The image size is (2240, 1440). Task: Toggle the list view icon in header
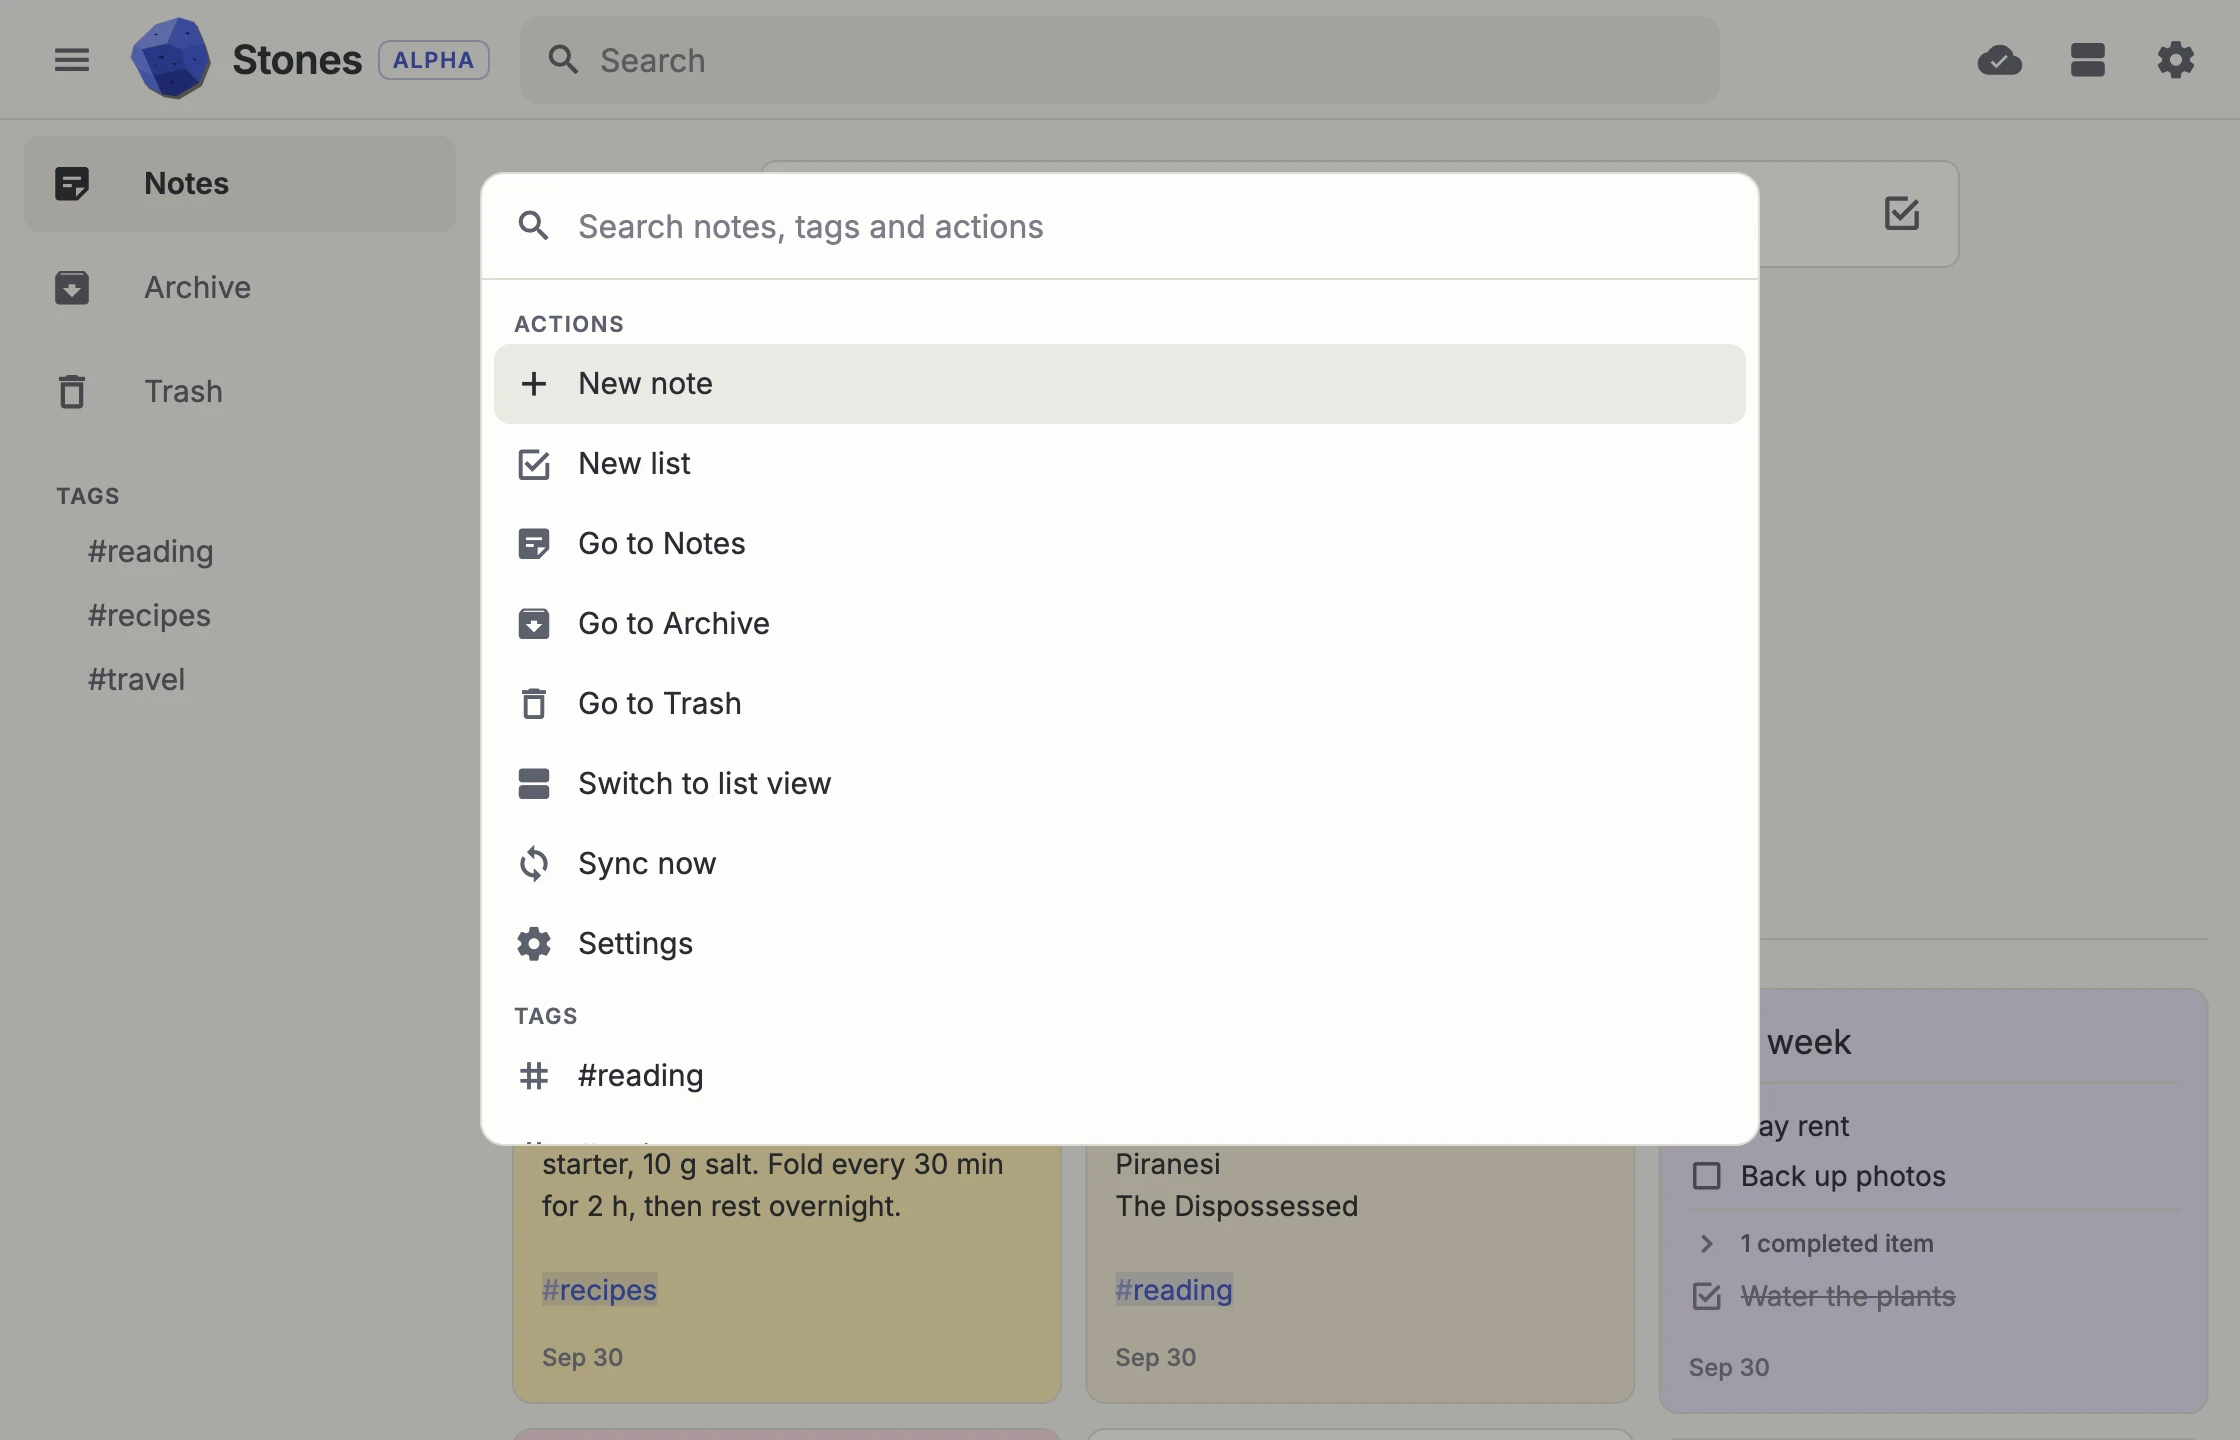pos(2087,60)
